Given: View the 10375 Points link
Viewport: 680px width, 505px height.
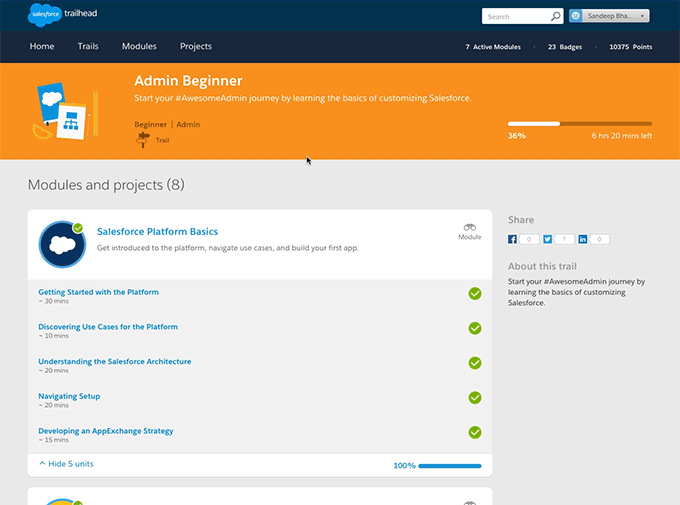Looking at the screenshot, I should coord(631,47).
